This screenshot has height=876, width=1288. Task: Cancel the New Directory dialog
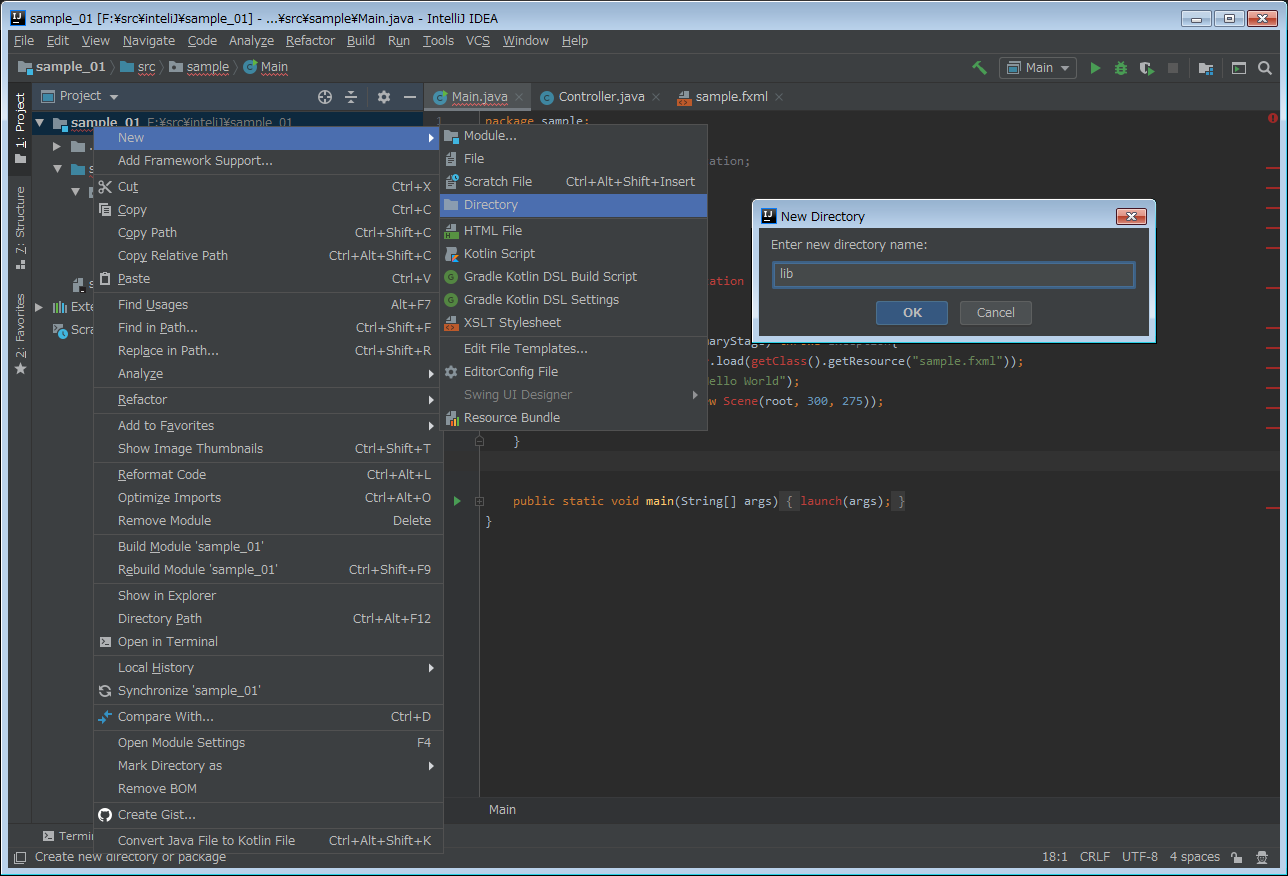[995, 312]
